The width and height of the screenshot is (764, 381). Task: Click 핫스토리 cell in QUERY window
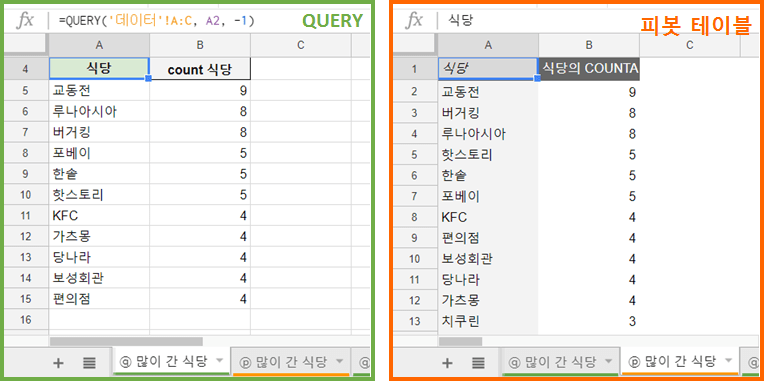click(99, 195)
